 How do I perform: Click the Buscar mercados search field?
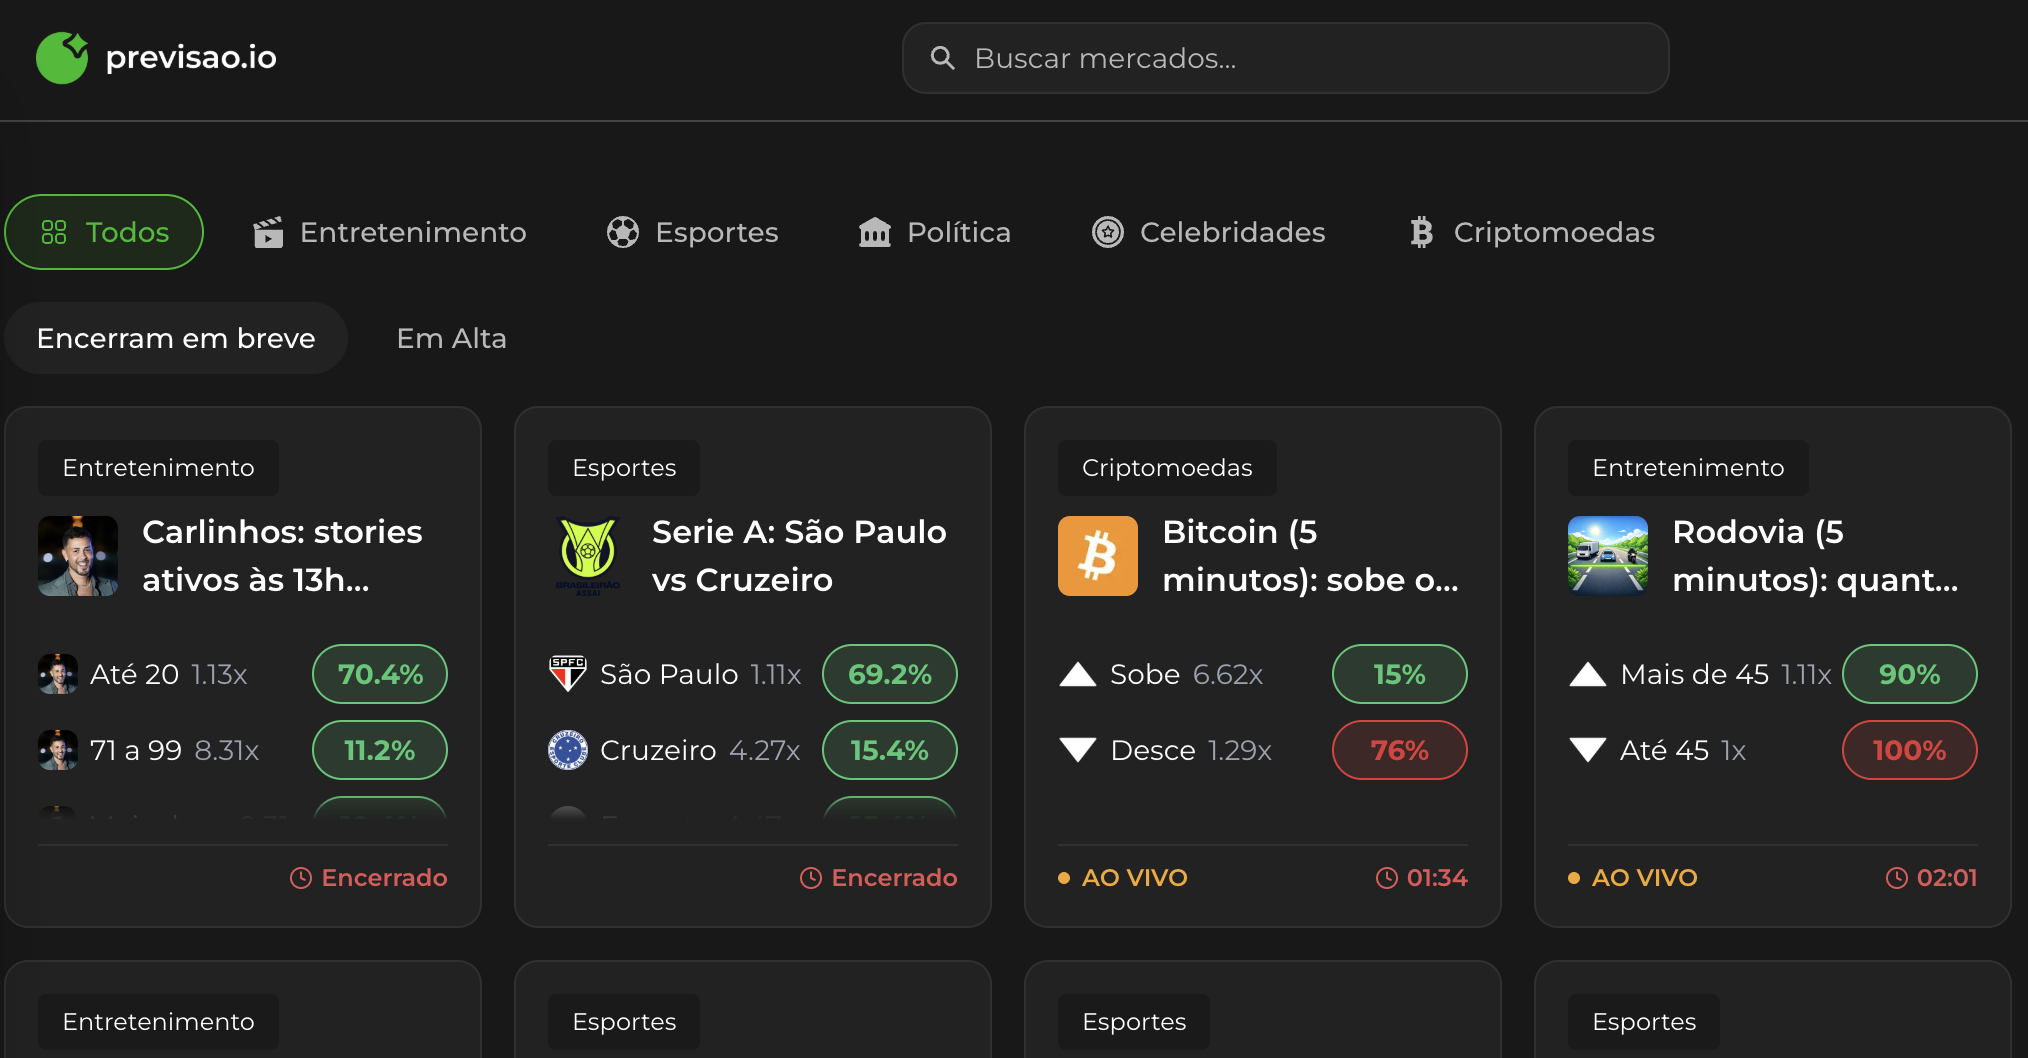coord(1285,58)
